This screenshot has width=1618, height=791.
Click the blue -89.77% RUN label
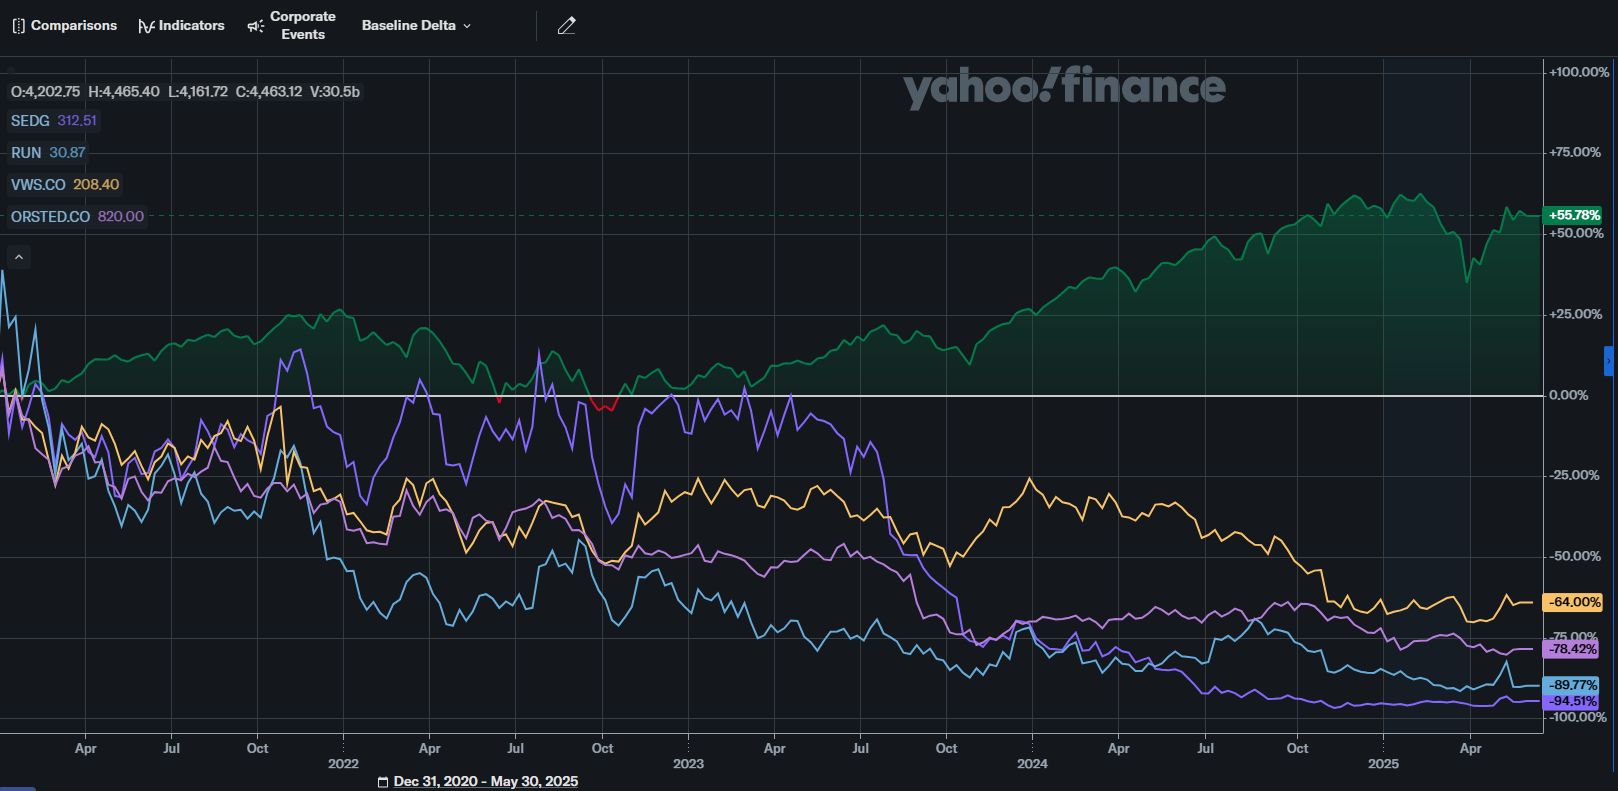[1573, 685]
